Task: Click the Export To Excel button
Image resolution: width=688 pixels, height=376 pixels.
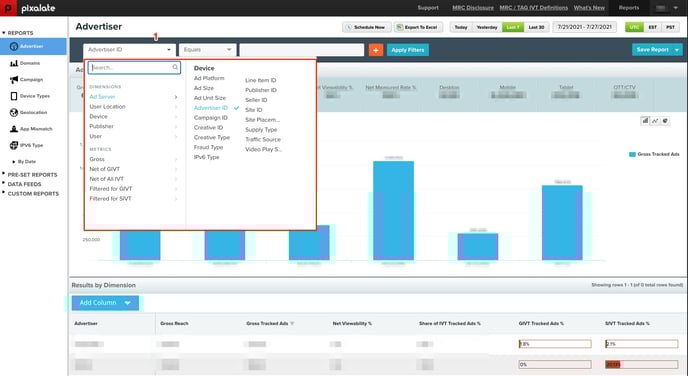Action: (418, 27)
